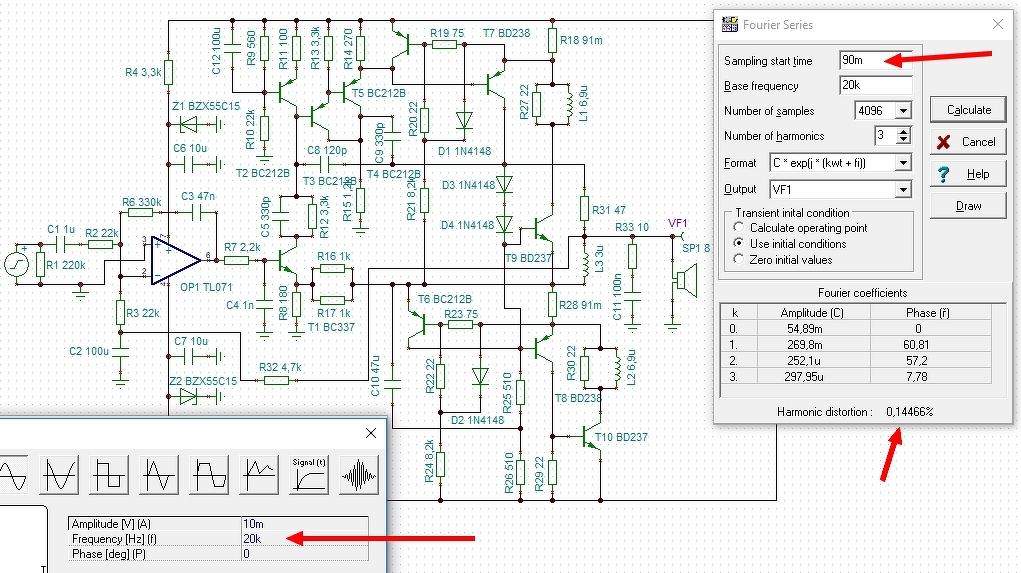Click the Number of harmonics field
The image size is (1021, 573).
pos(886,135)
